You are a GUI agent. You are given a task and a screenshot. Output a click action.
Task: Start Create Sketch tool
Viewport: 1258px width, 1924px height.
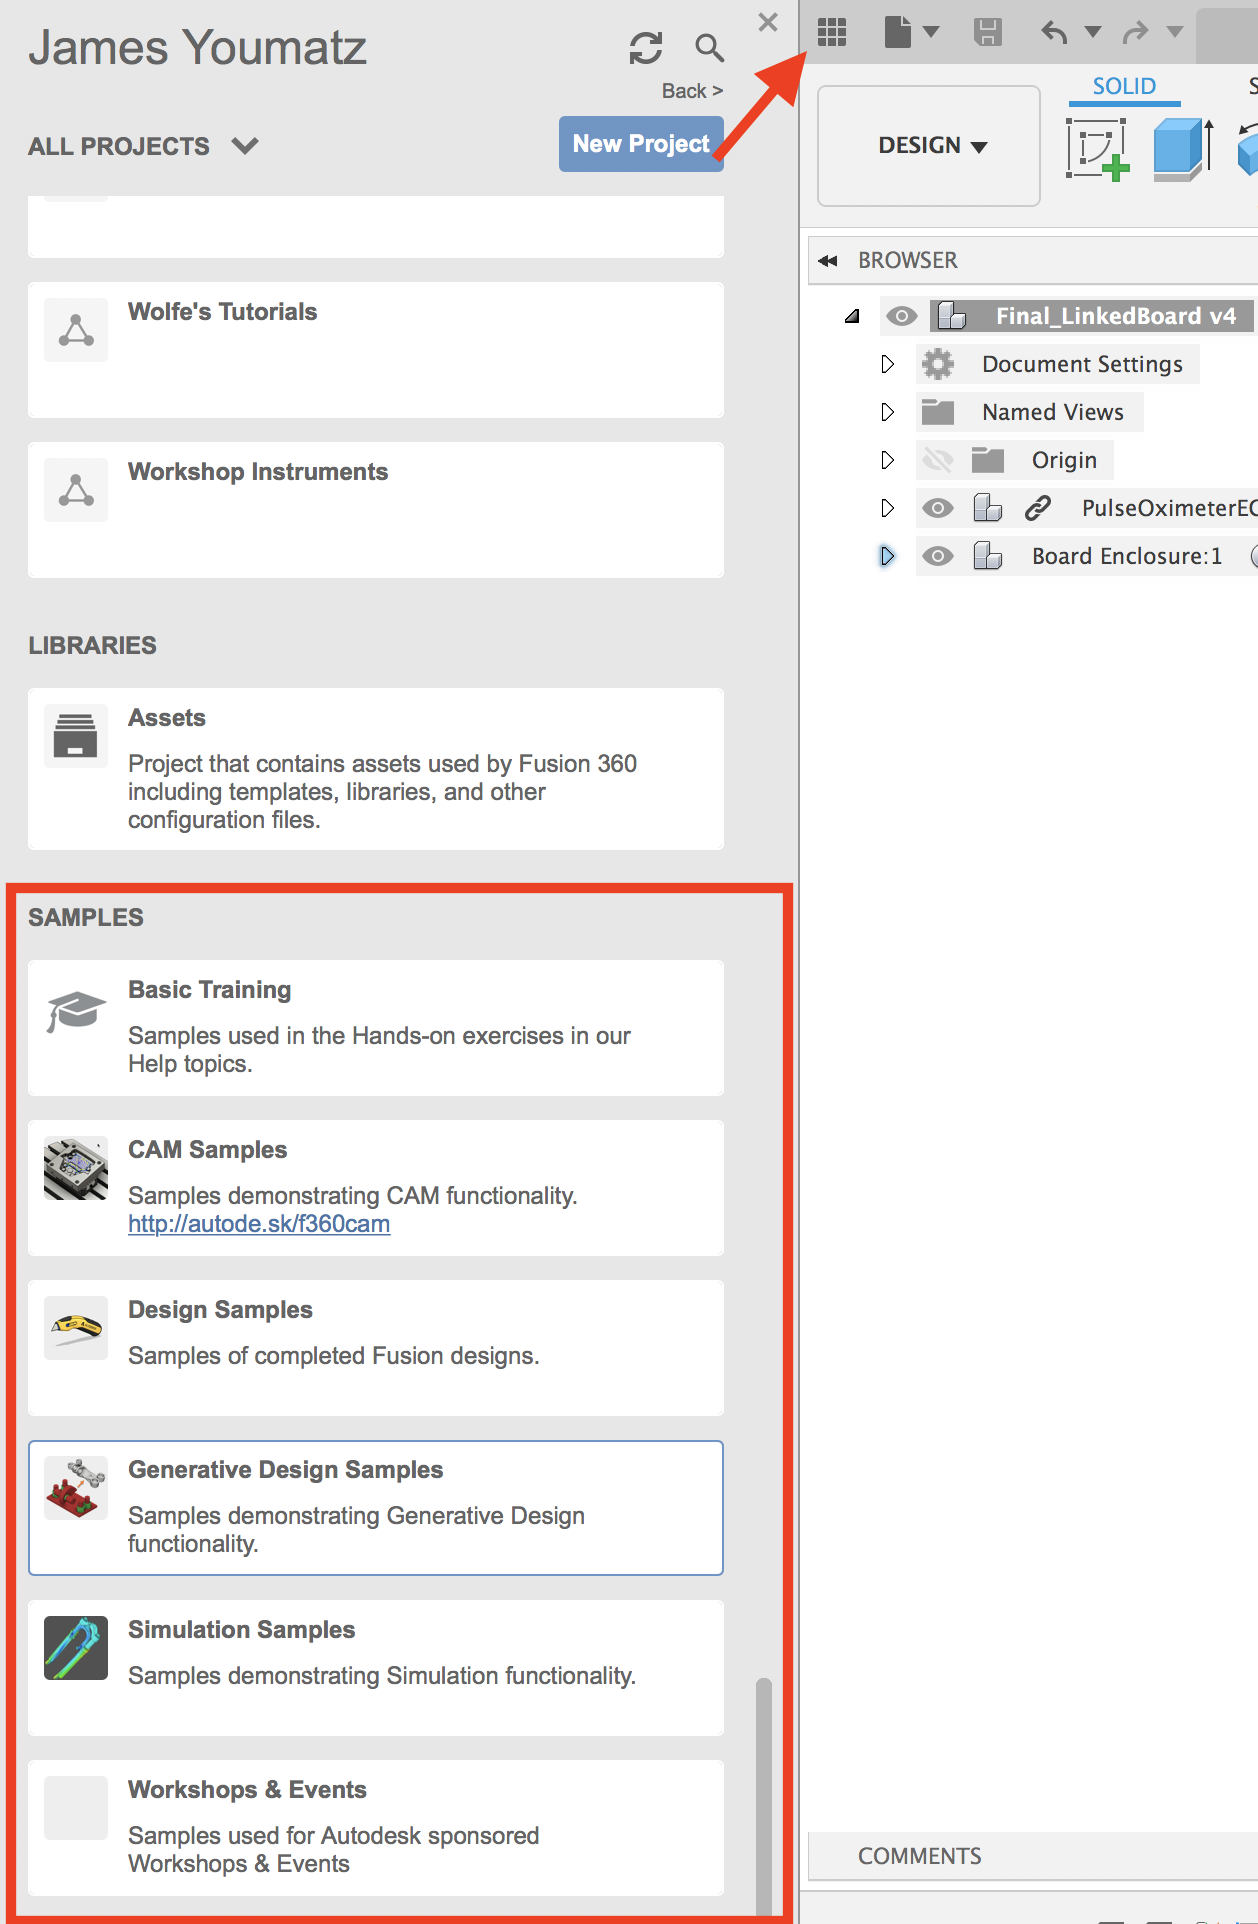pyautogui.click(x=1098, y=149)
